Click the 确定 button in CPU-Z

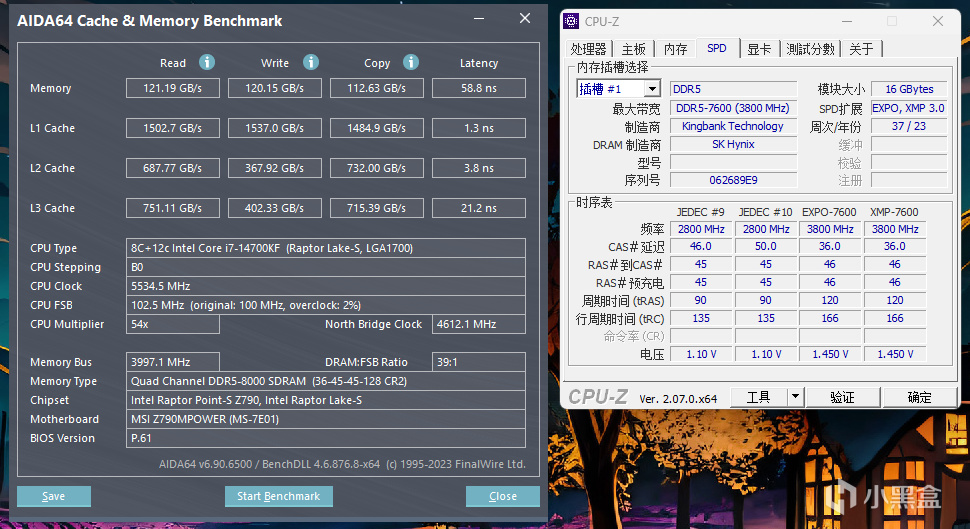coord(919,397)
